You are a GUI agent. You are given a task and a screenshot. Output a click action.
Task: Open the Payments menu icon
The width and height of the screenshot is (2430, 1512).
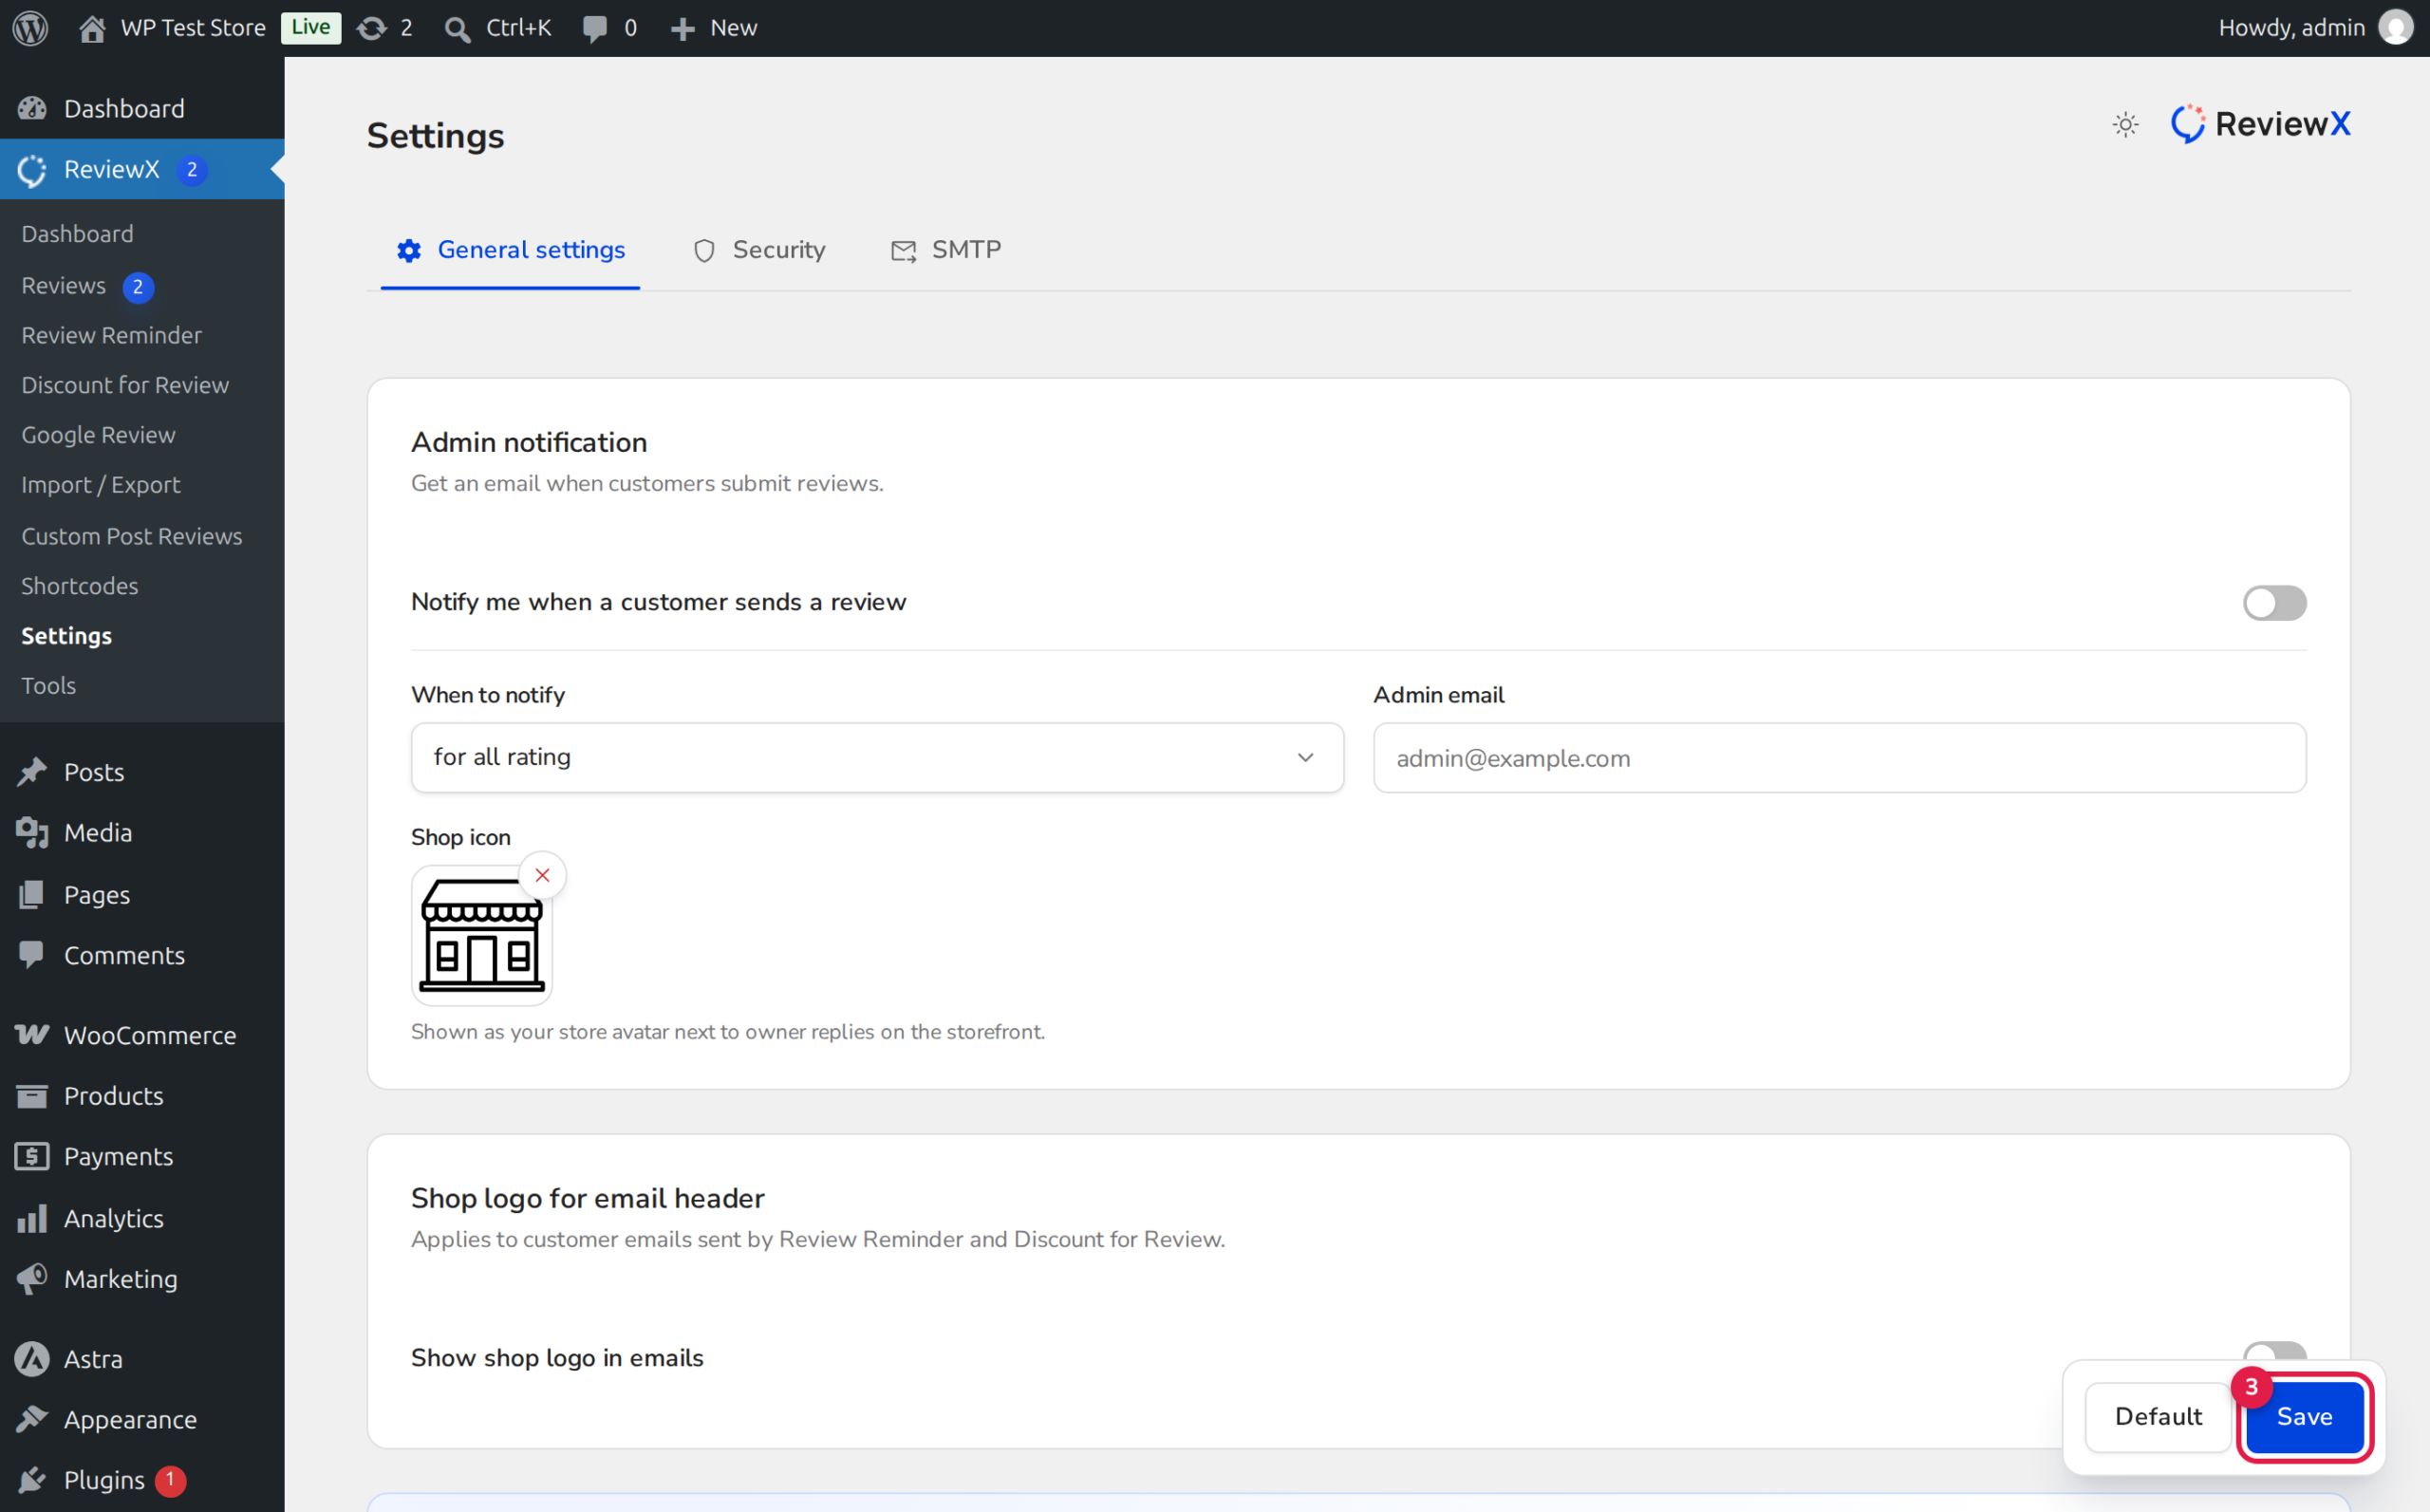point(32,1156)
